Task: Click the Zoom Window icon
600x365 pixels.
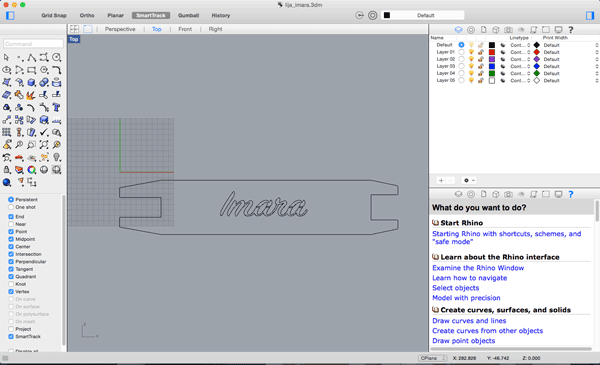Action: [31, 145]
